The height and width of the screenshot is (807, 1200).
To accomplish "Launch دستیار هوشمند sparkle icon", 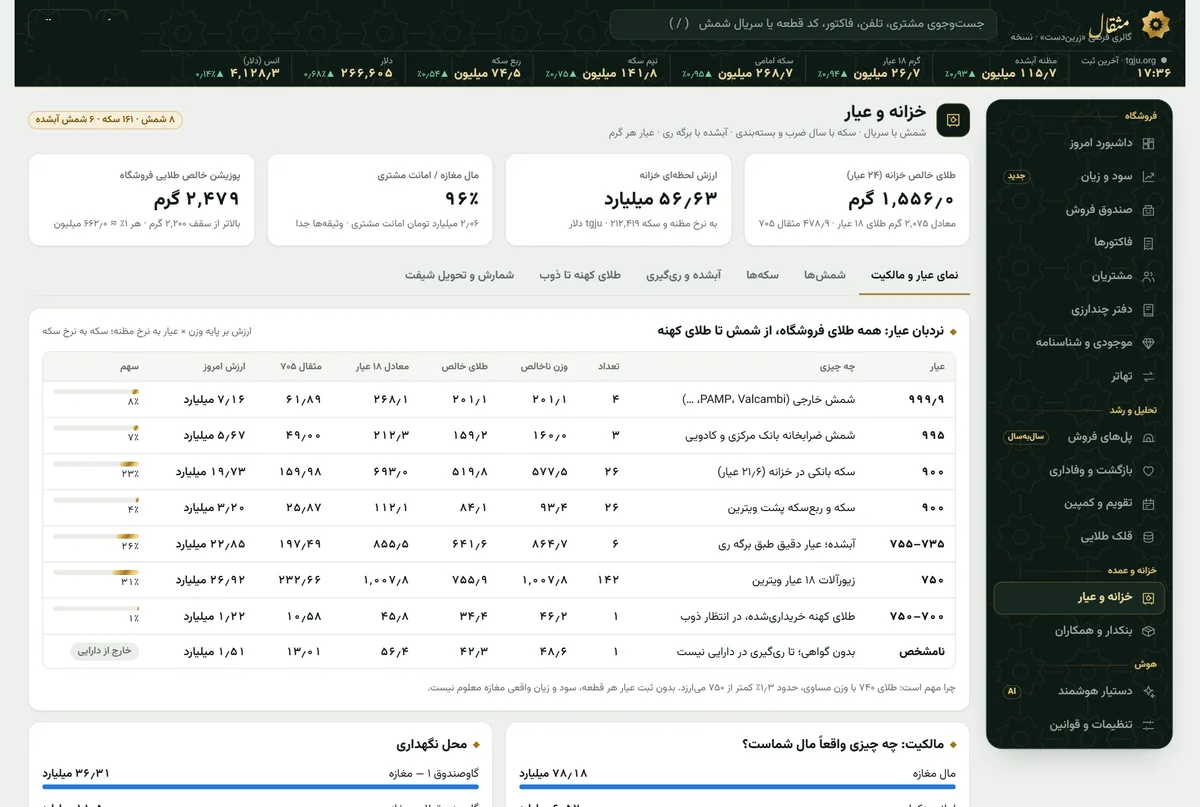I will click(1148, 691).
